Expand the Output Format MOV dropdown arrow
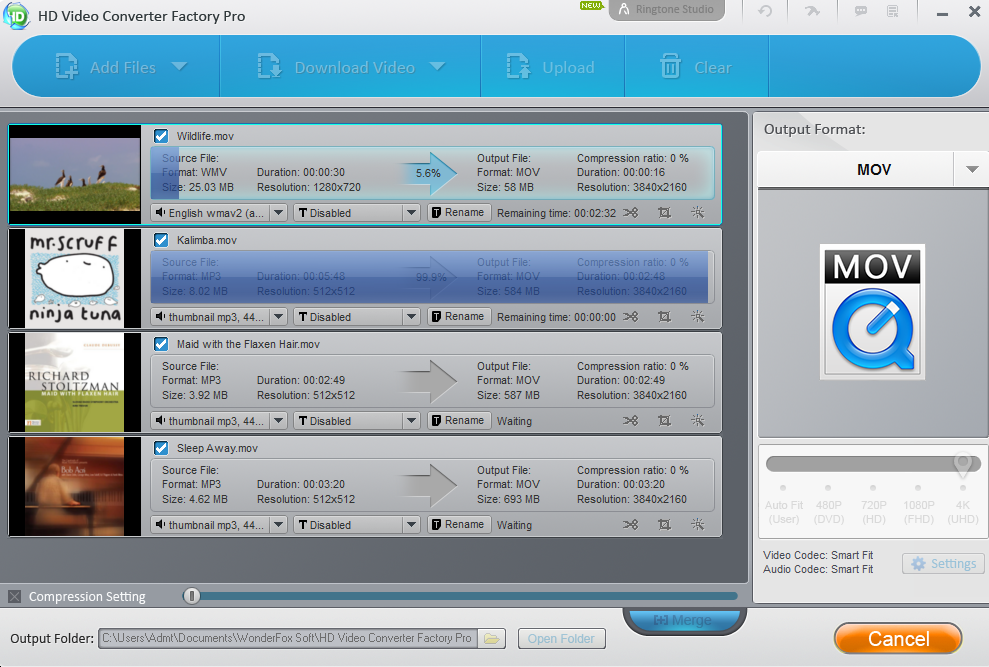The height and width of the screenshot is (667, 989). pos(972,170)
